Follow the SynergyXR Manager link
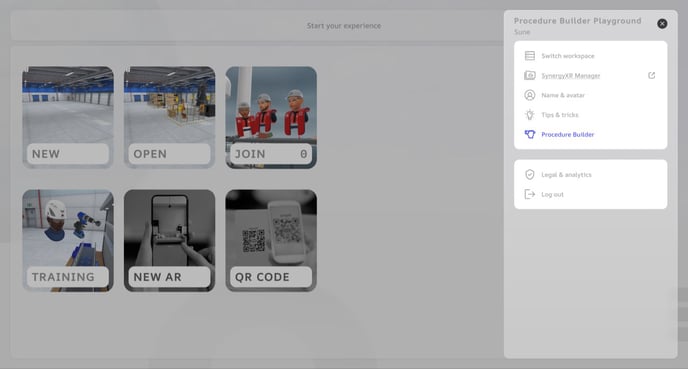 tap(570, 75)
